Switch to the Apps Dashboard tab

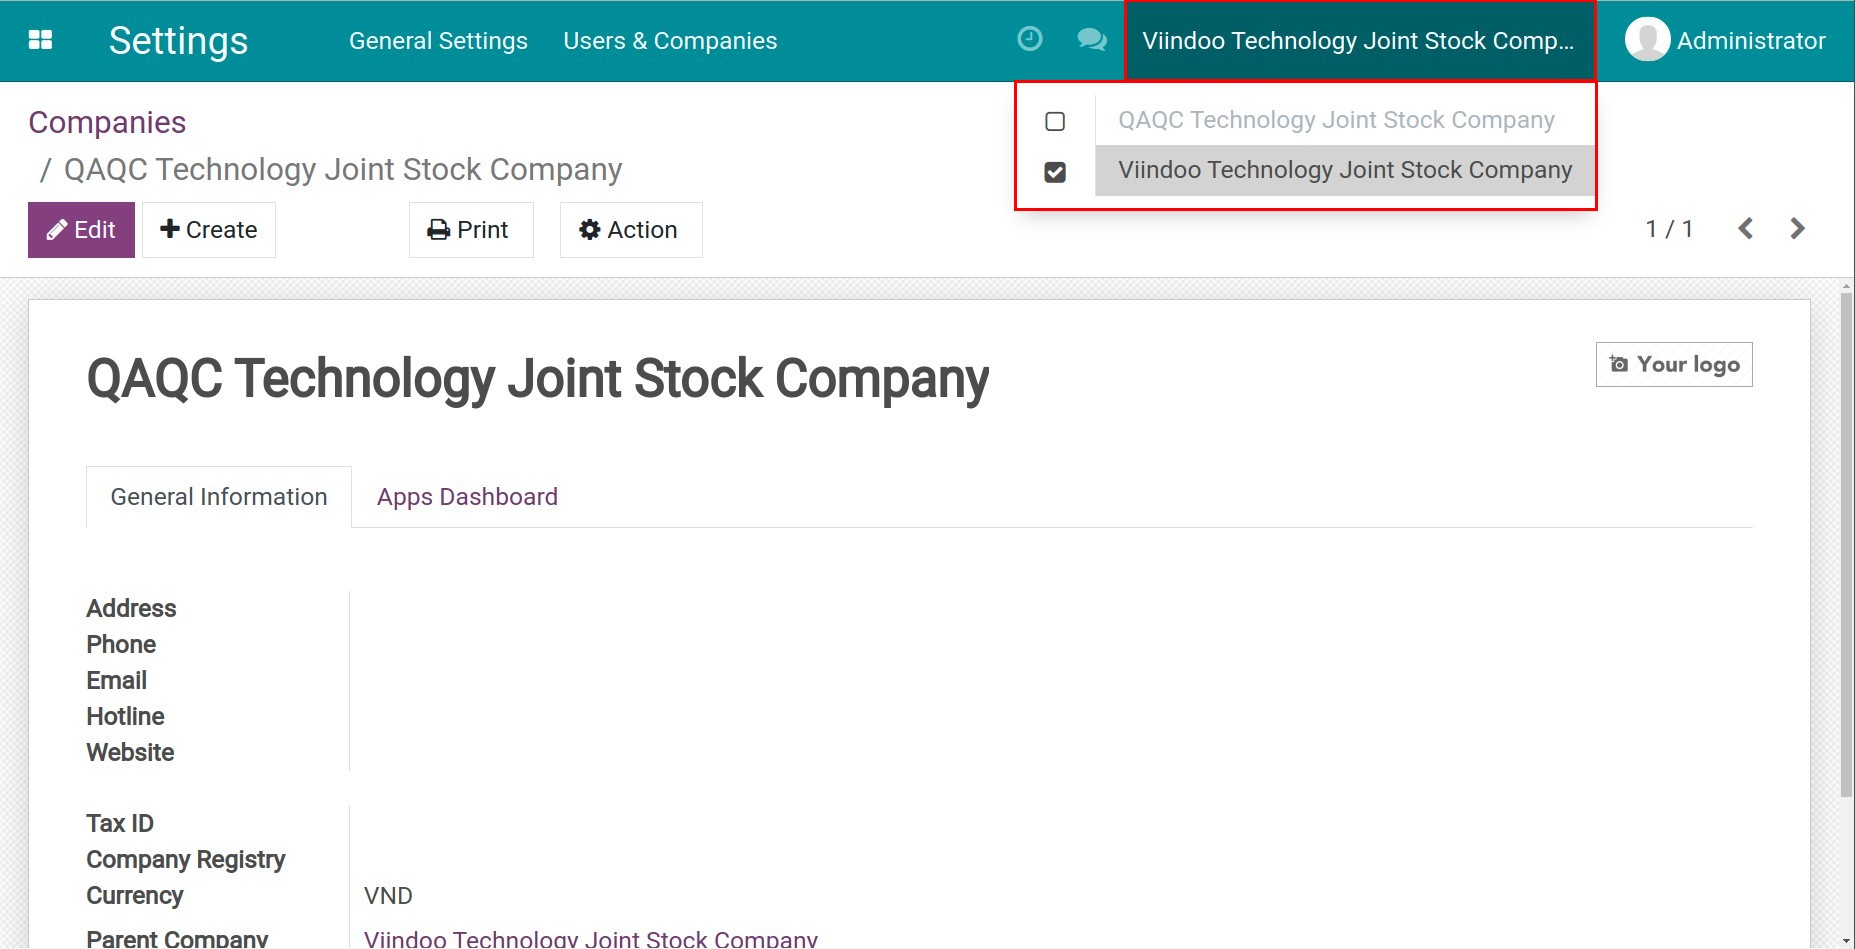pyautogui.click(x=467, y=497)
